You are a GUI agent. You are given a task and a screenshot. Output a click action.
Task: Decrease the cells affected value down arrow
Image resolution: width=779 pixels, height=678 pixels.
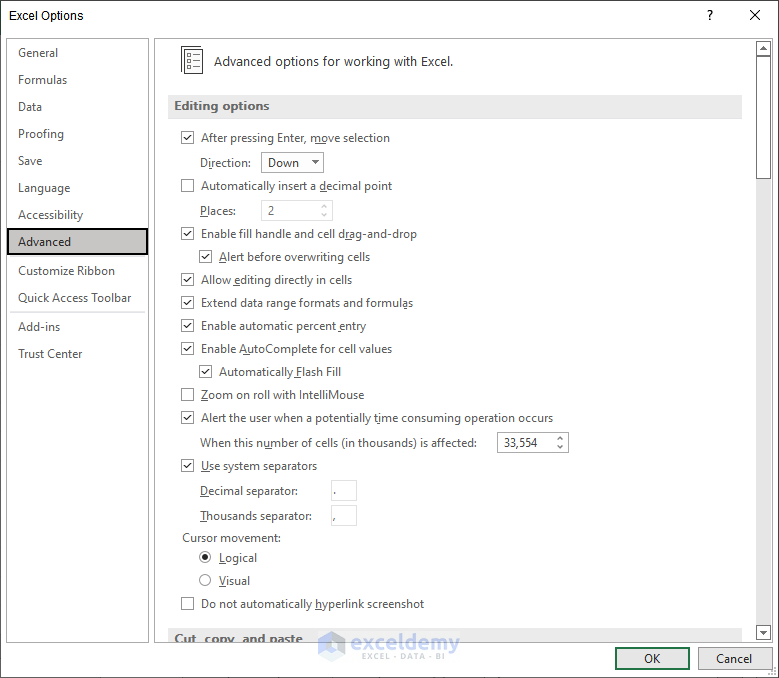pos(560,447)
